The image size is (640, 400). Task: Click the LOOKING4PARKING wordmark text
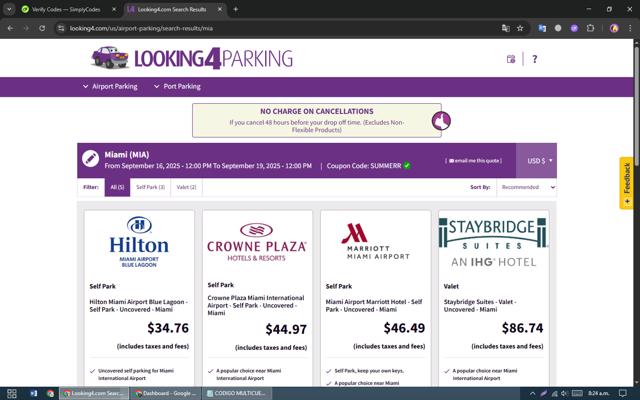pyautogui.click(x=213, y=59)
